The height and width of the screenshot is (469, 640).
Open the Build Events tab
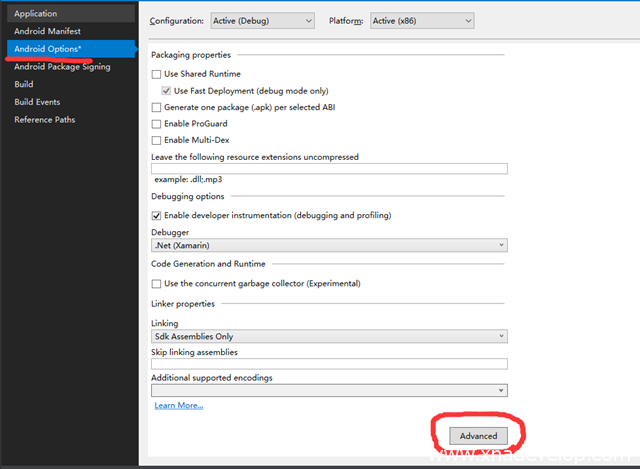tap(37, 102)
